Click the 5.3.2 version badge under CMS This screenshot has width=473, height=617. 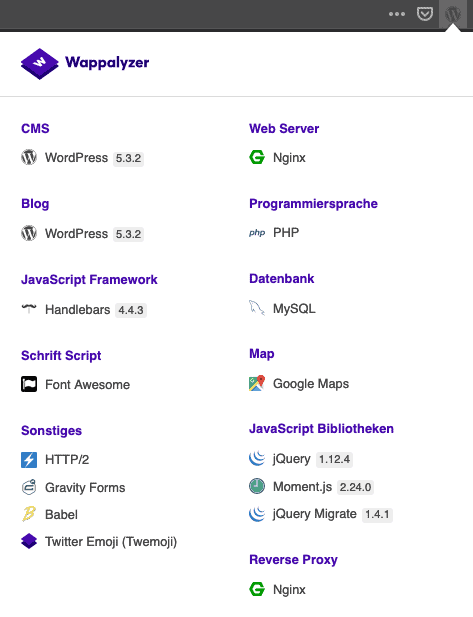[128, 159]
